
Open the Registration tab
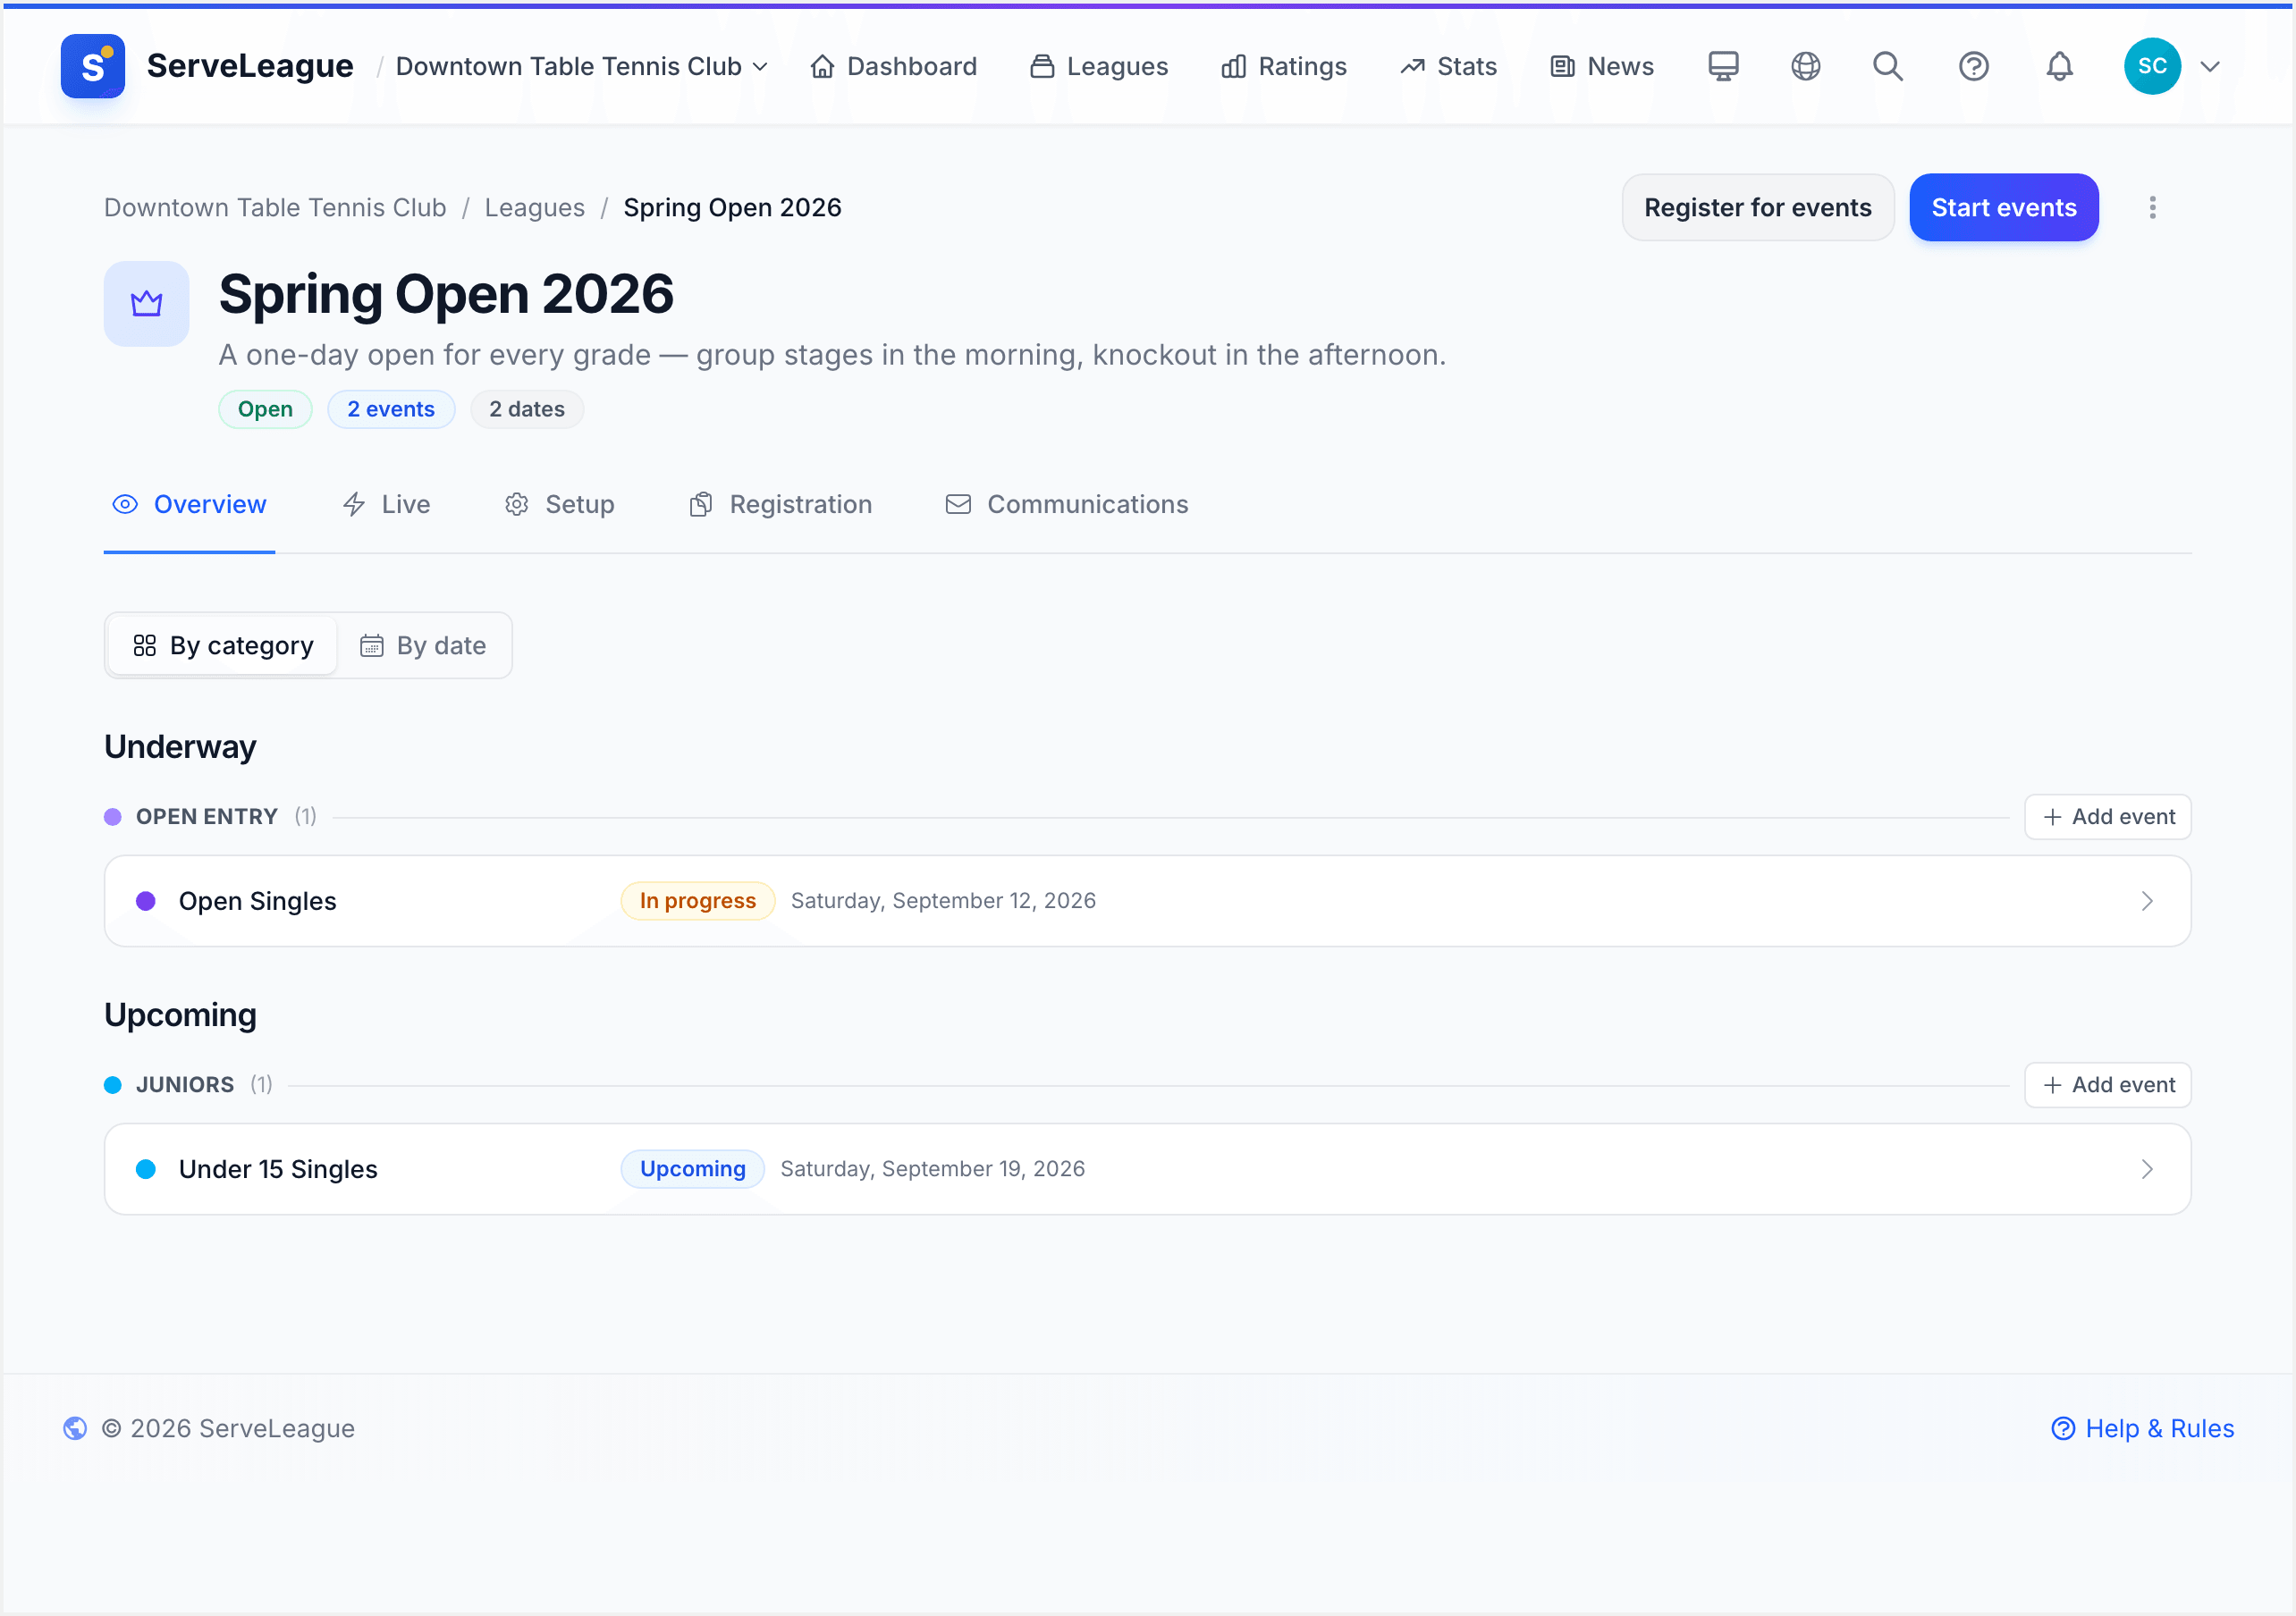pos(780,504)
